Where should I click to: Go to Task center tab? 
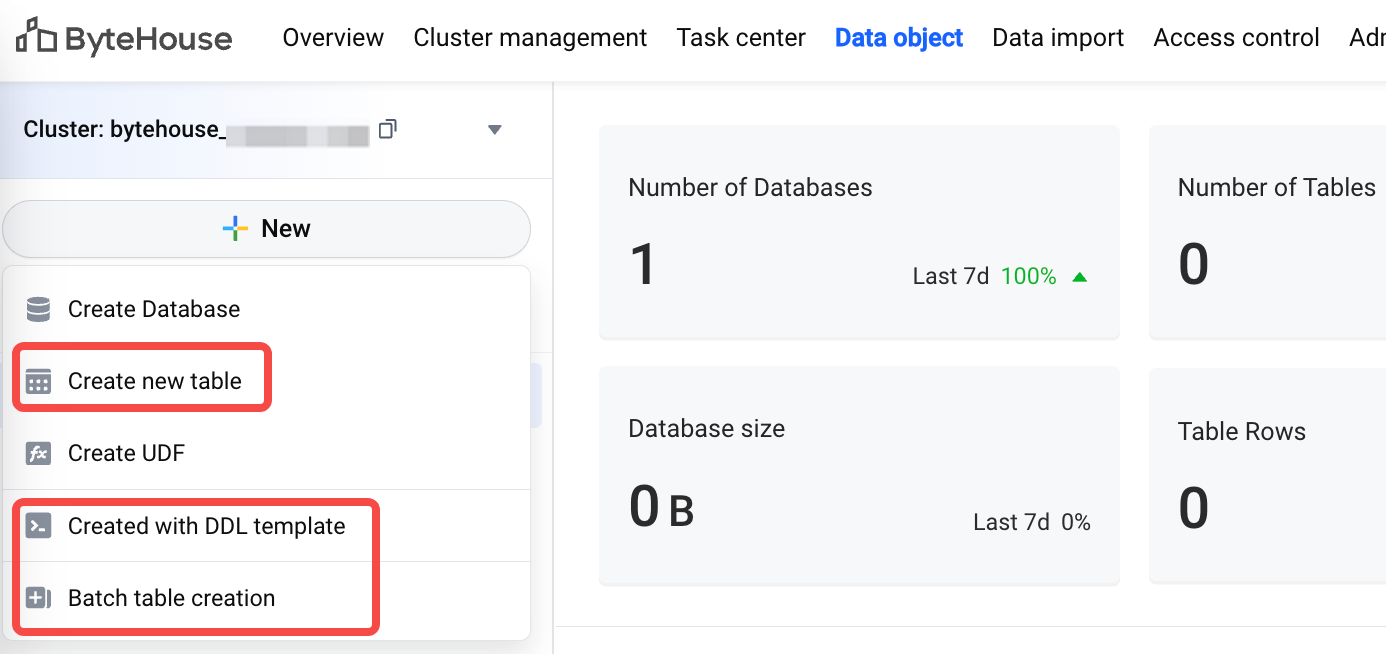click(x=741, y=38)
